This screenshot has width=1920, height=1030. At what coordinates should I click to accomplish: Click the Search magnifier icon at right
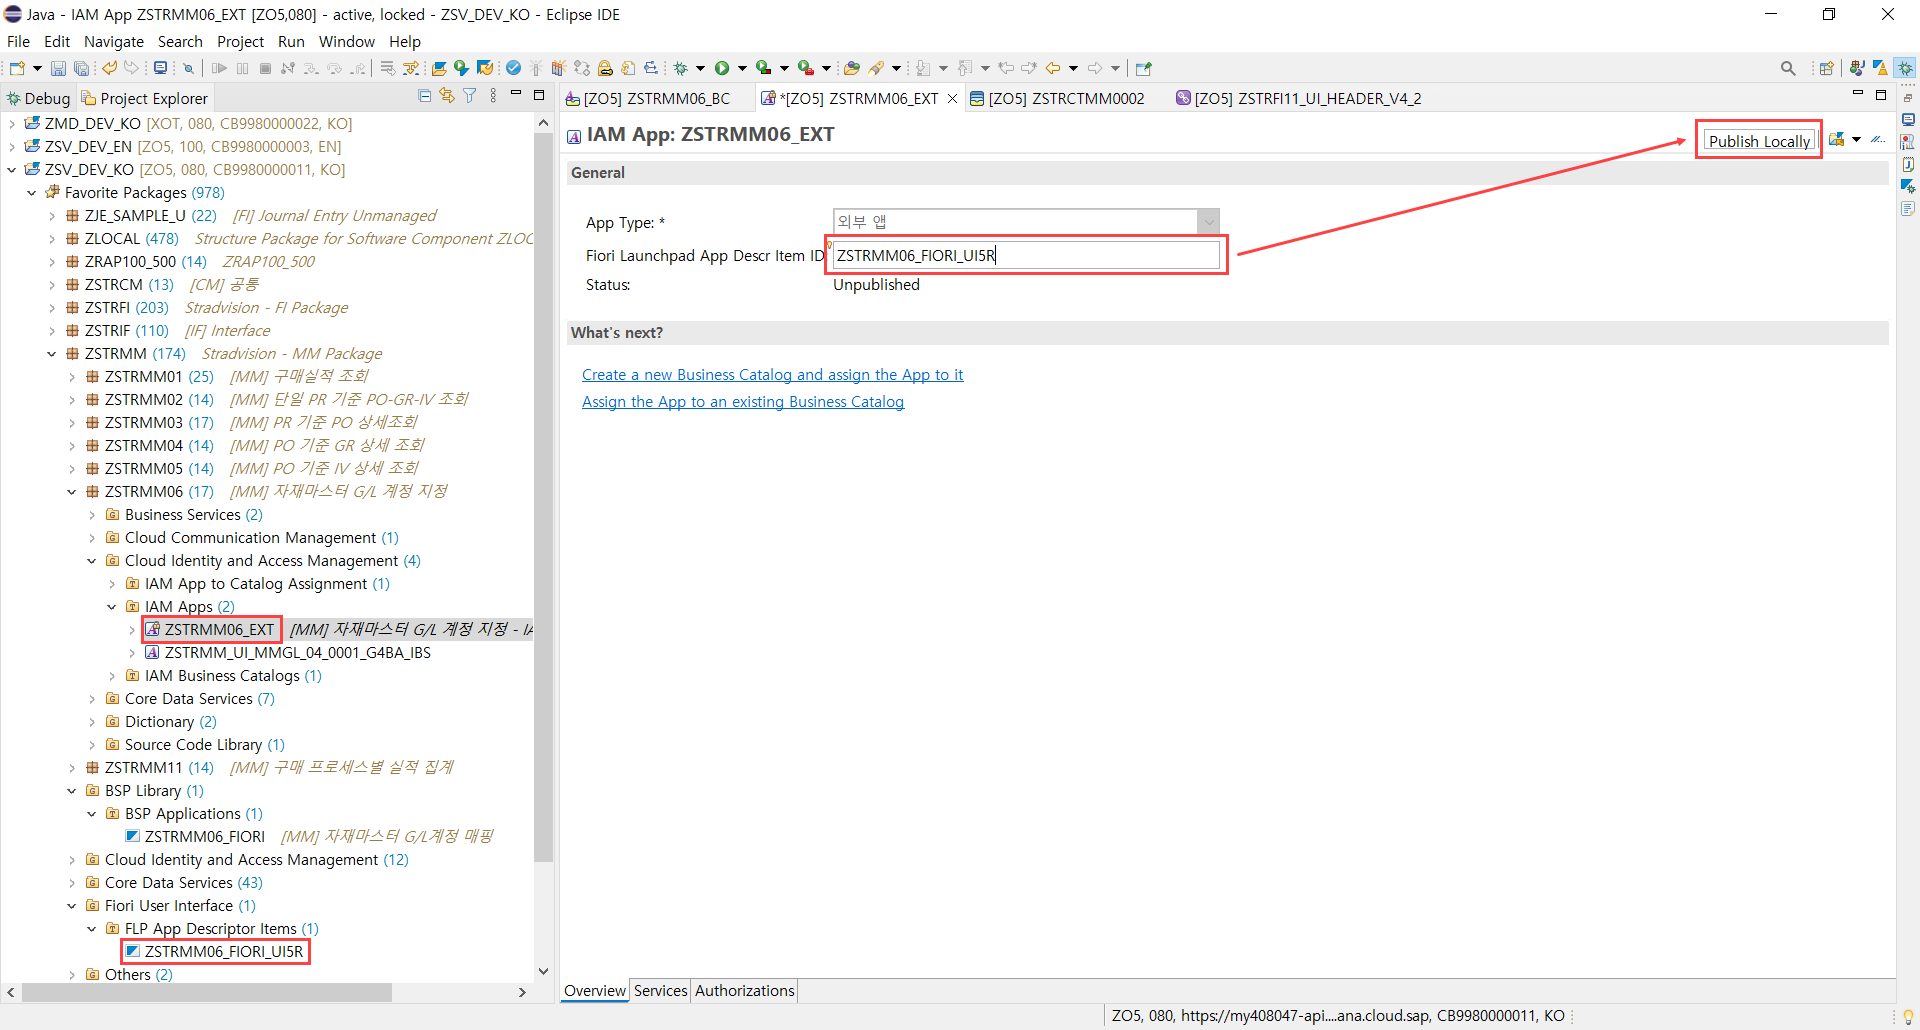point(1788,68)
